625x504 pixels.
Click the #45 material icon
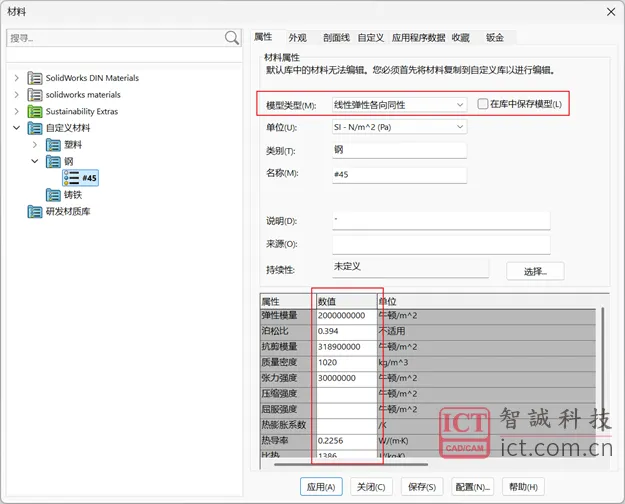(72, 178)
